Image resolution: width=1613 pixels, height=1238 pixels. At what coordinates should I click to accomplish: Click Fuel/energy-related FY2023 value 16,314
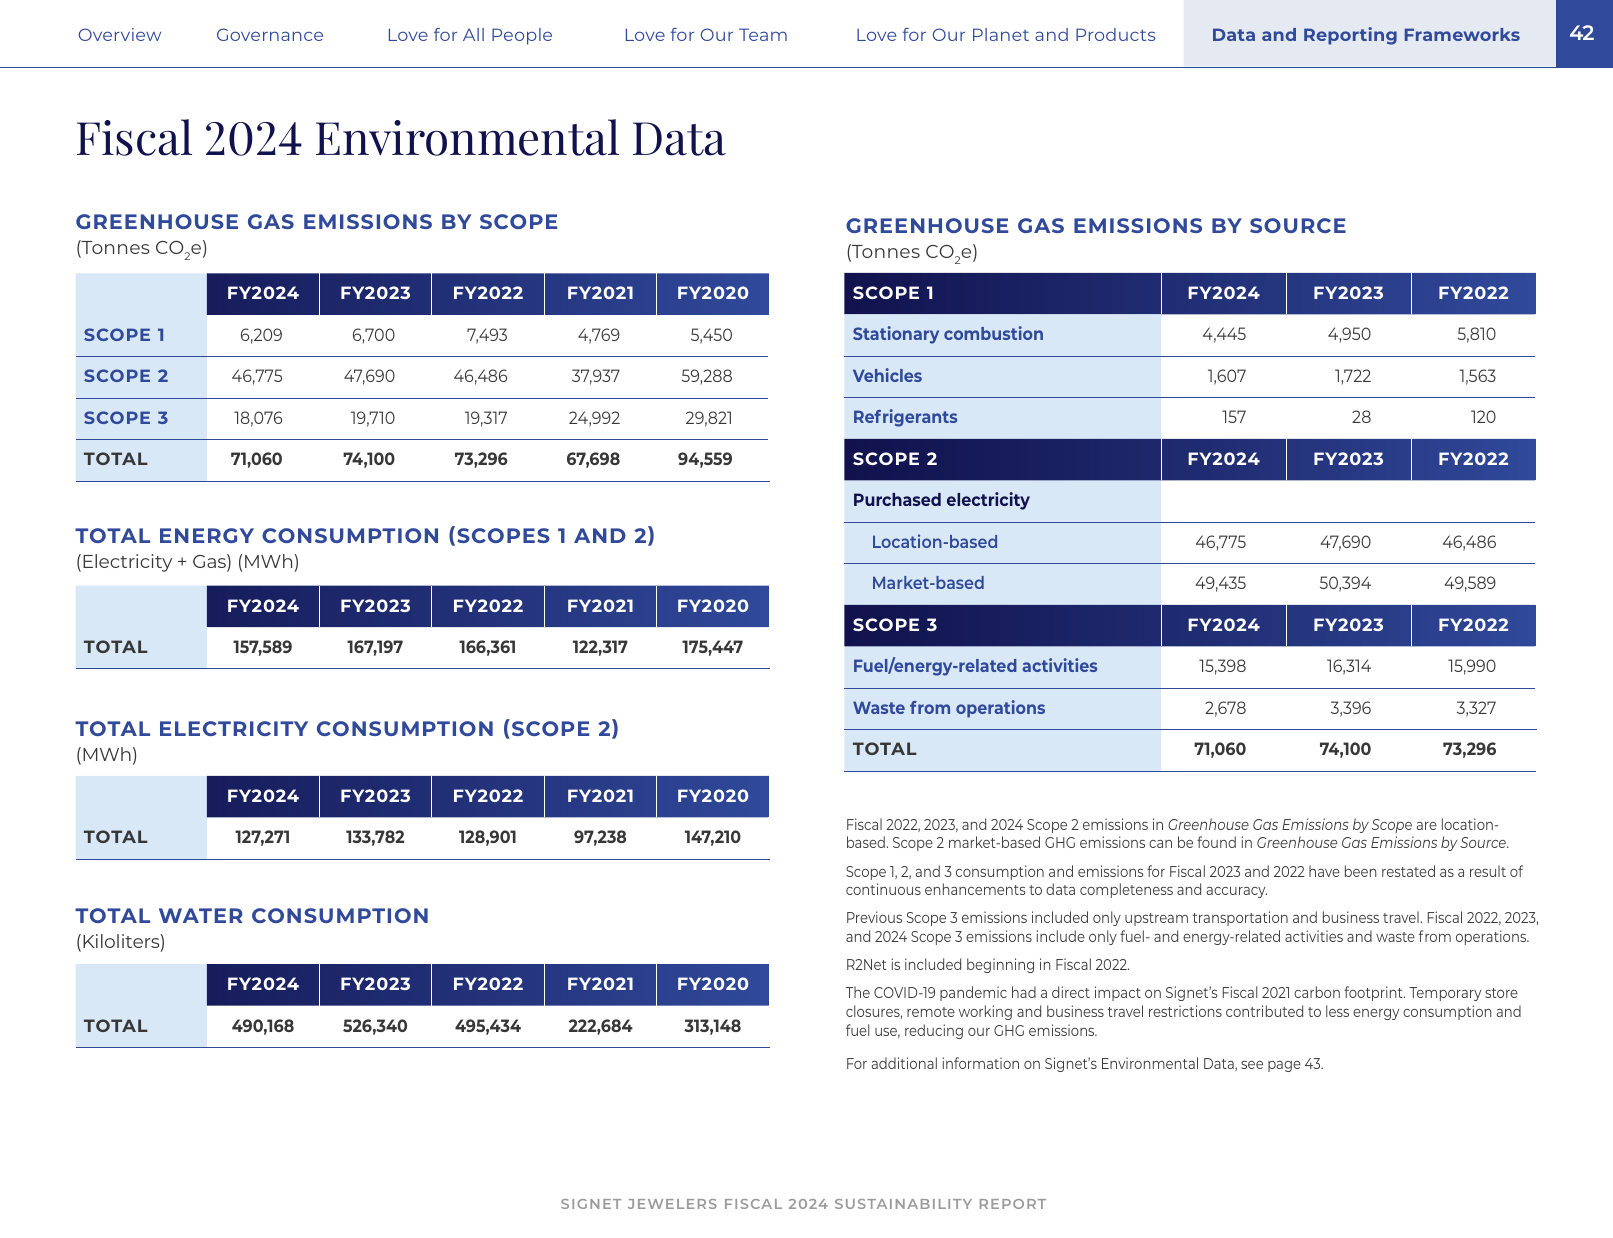(x=1349, y=666)
